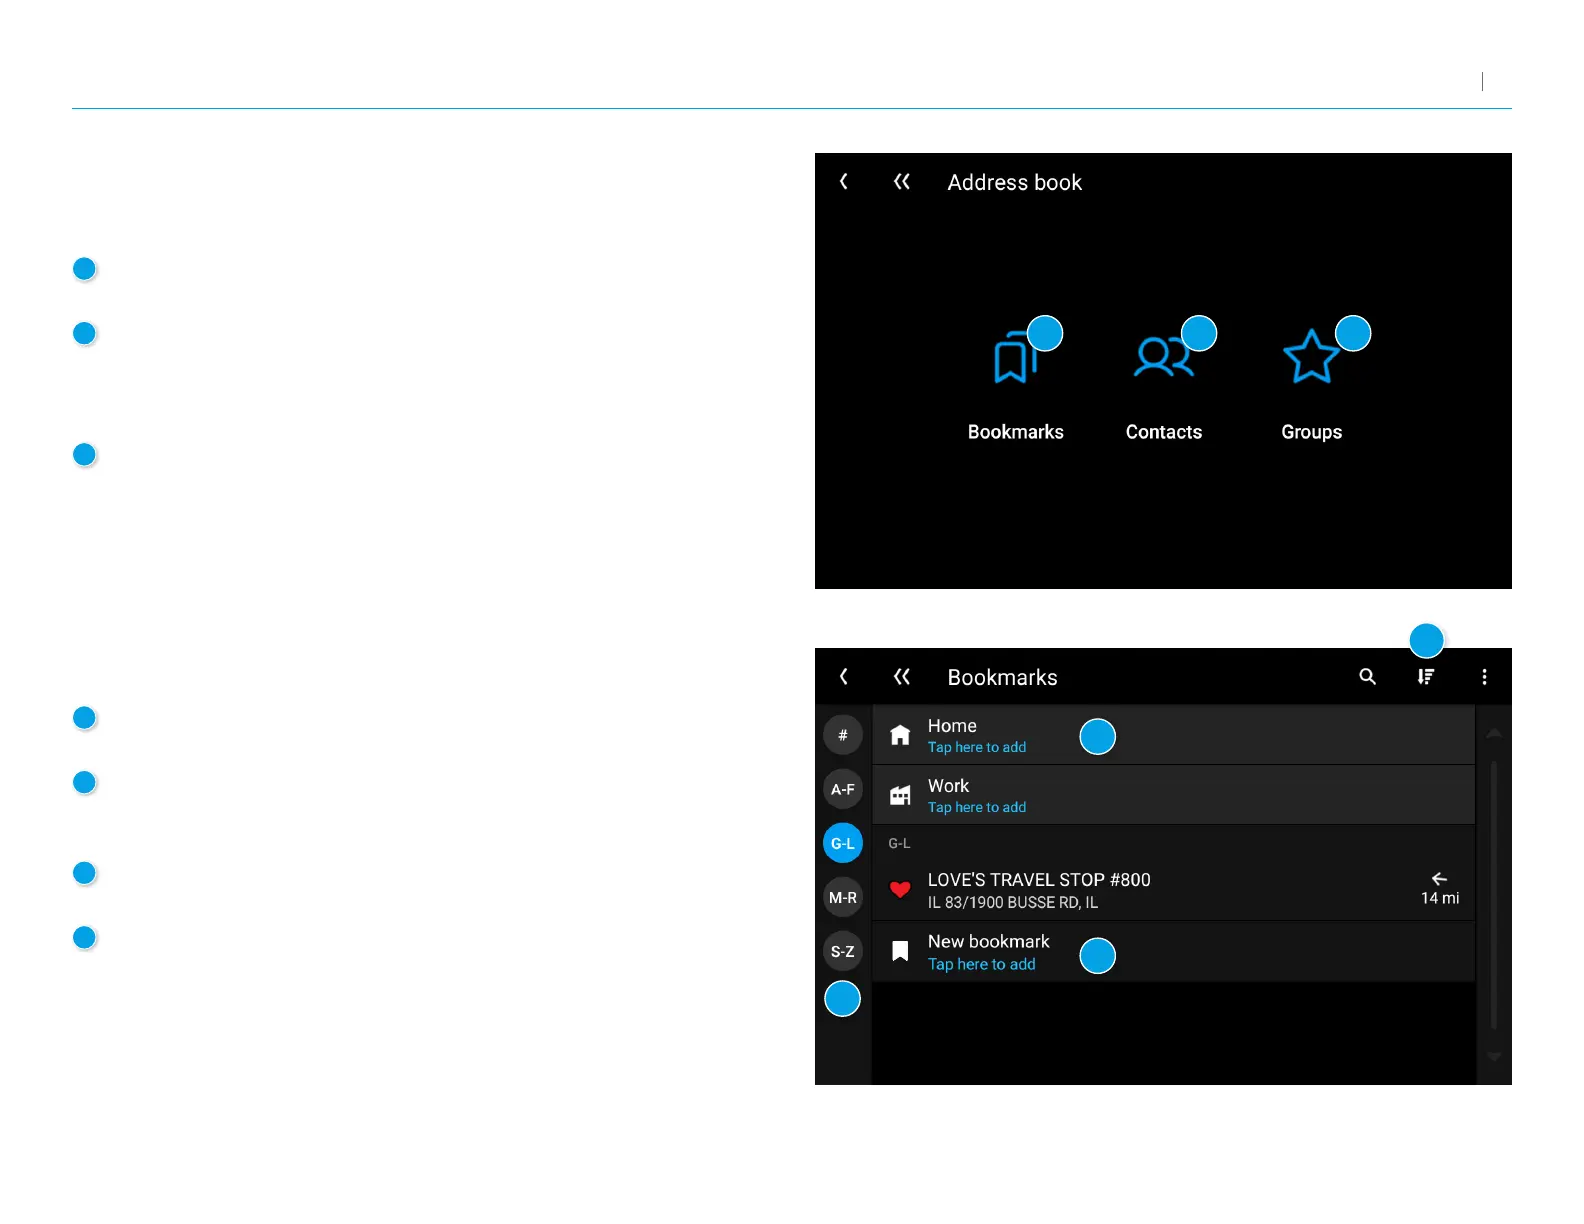Open search in Bookmarks header
The width and height of the screenshot is (1584, 1224).
1367,677
